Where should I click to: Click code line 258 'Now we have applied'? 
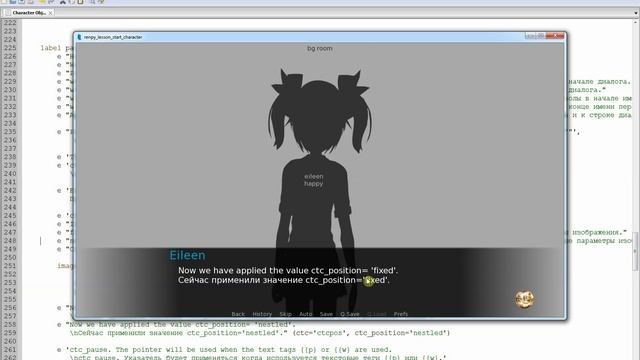pos(176,324)
